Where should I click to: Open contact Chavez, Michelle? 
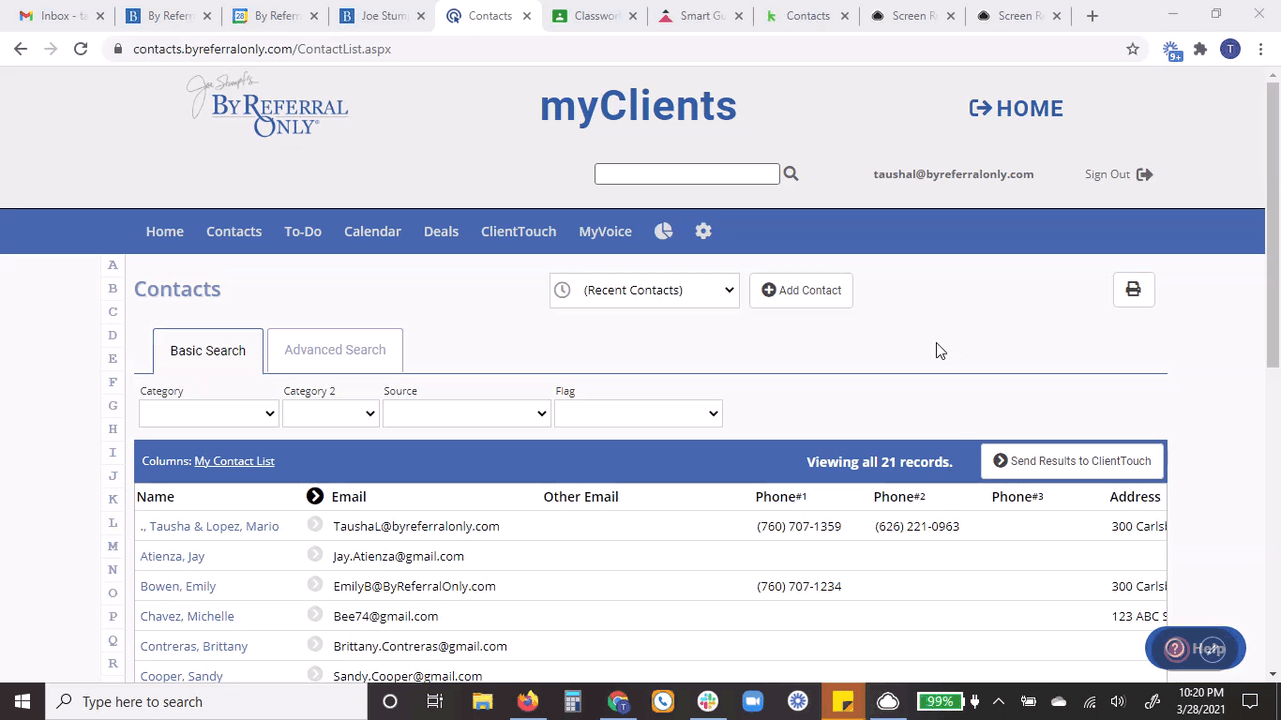187,616
